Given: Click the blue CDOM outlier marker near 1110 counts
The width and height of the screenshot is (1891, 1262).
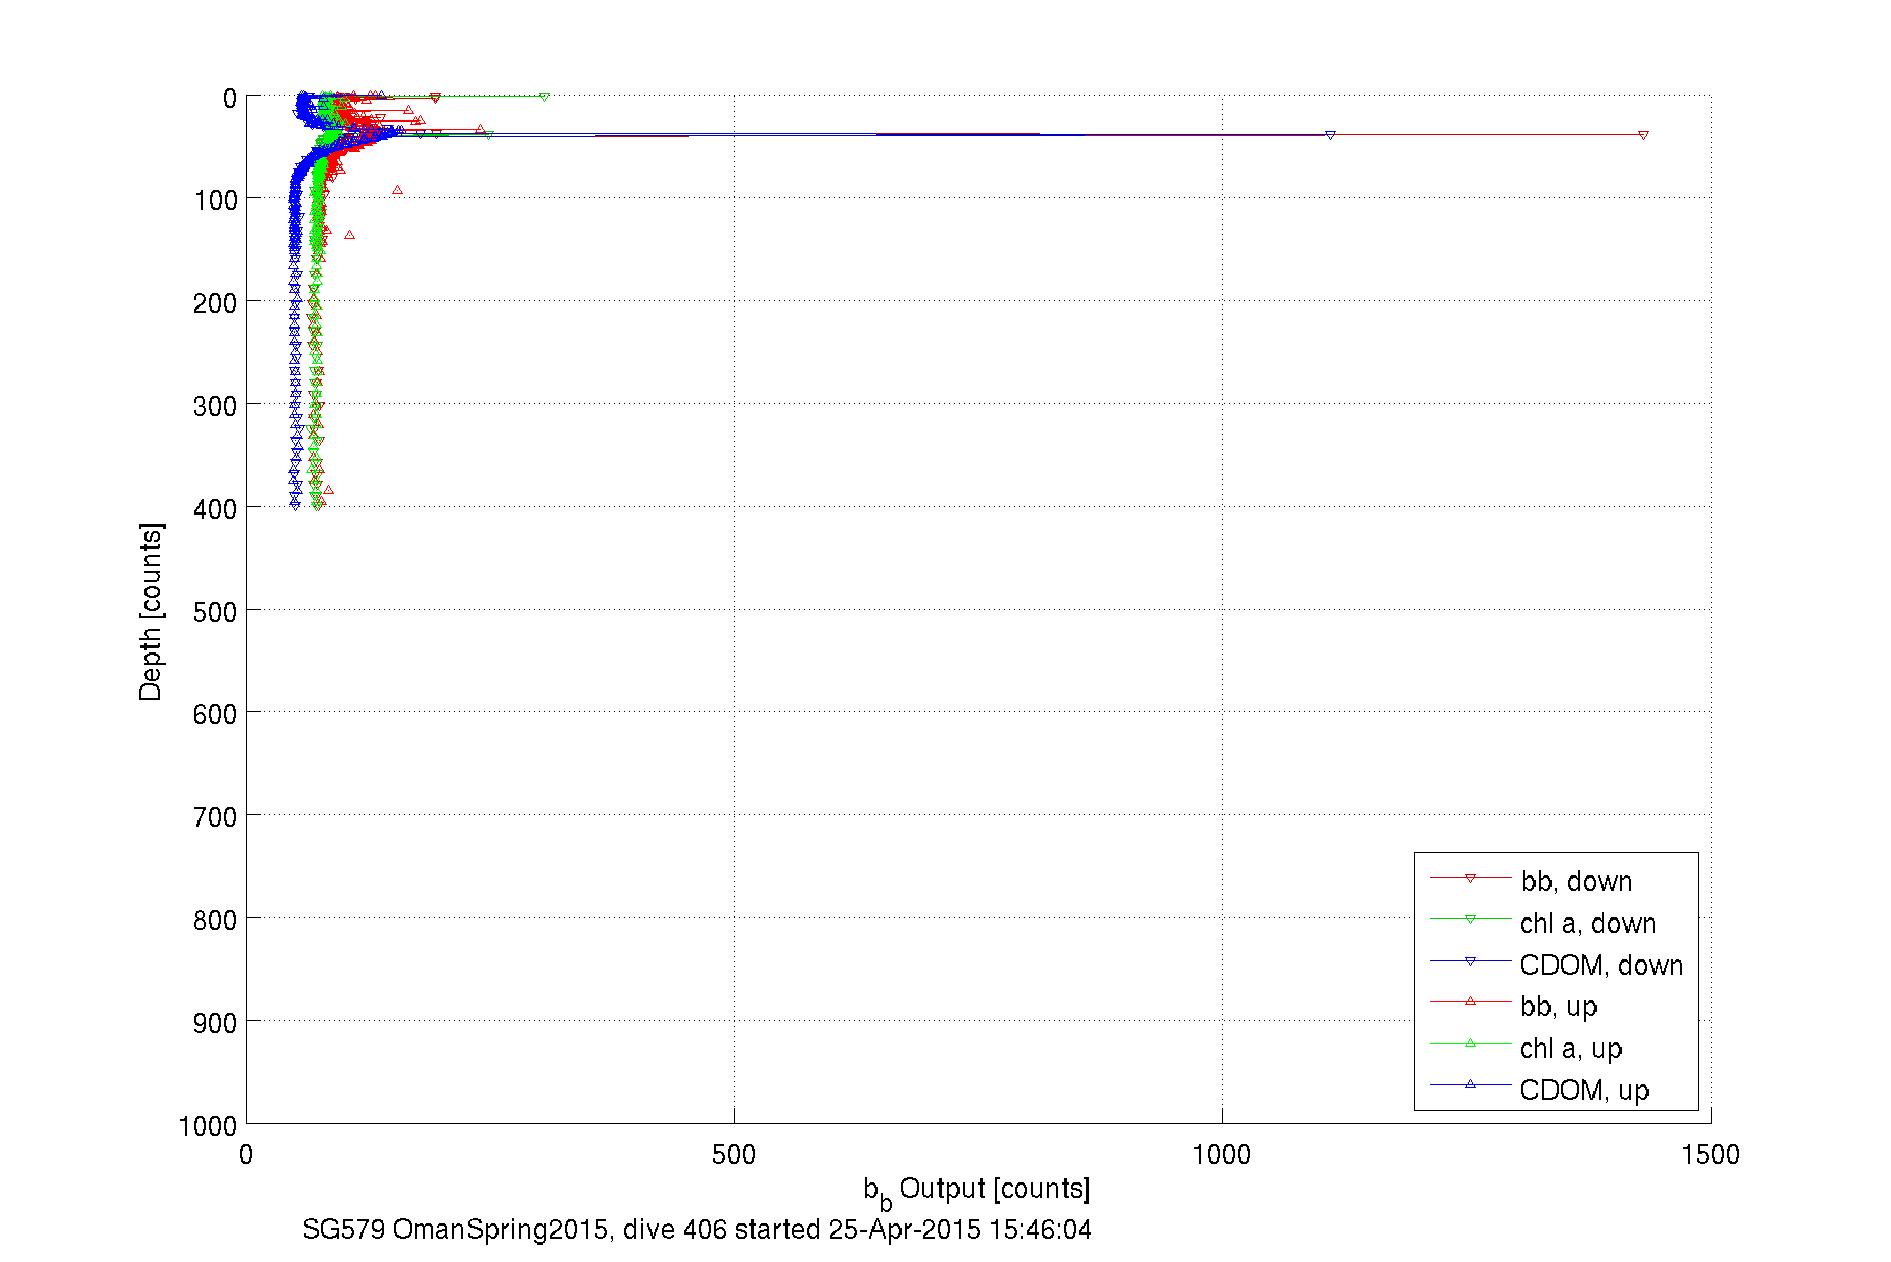Looking at the screenshot, I should tap(1330, 135).
